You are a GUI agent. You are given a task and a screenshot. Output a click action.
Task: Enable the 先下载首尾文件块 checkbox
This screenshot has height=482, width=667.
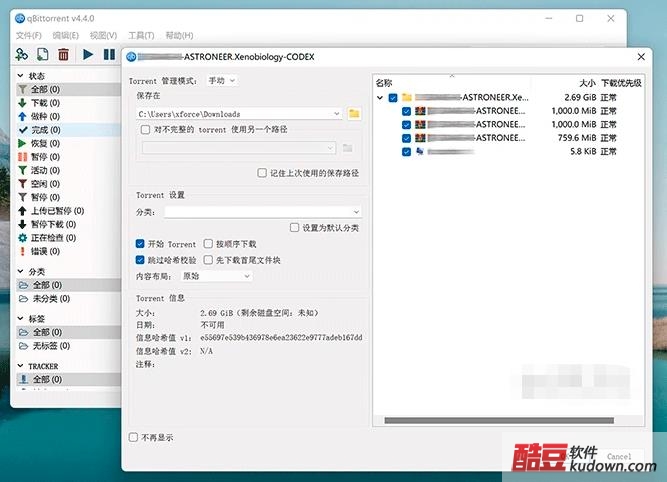click(208, 260)
